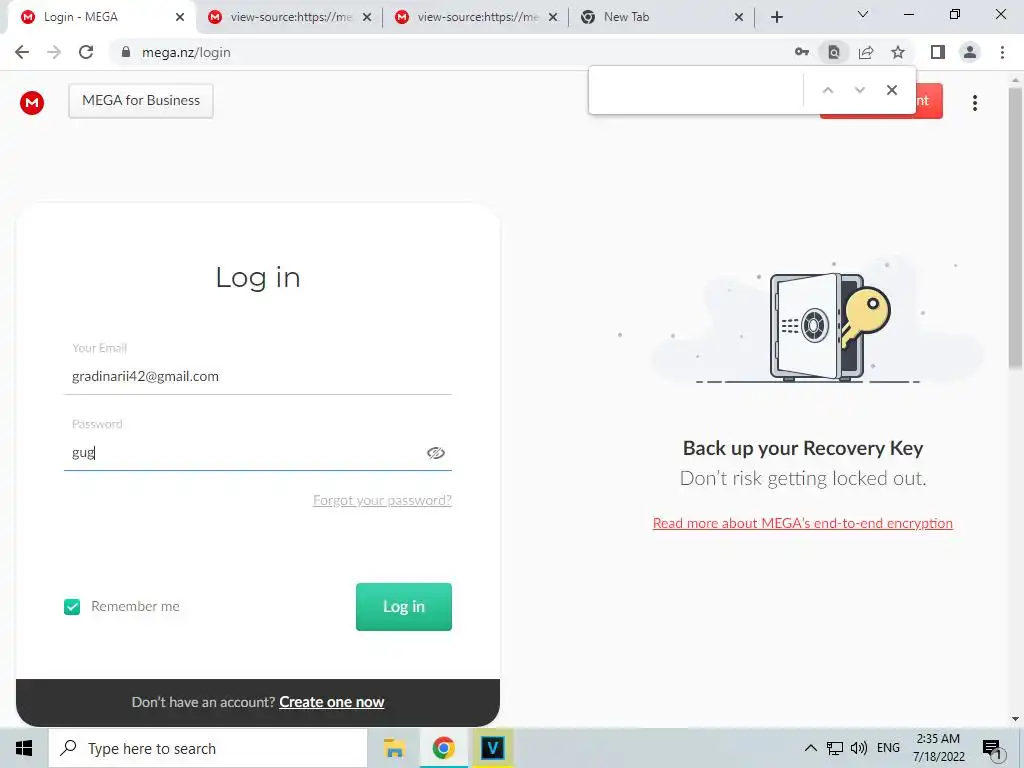Show hidden system tray icons
The height and width of the screenshot is (768, 1024).
[810, 748]
